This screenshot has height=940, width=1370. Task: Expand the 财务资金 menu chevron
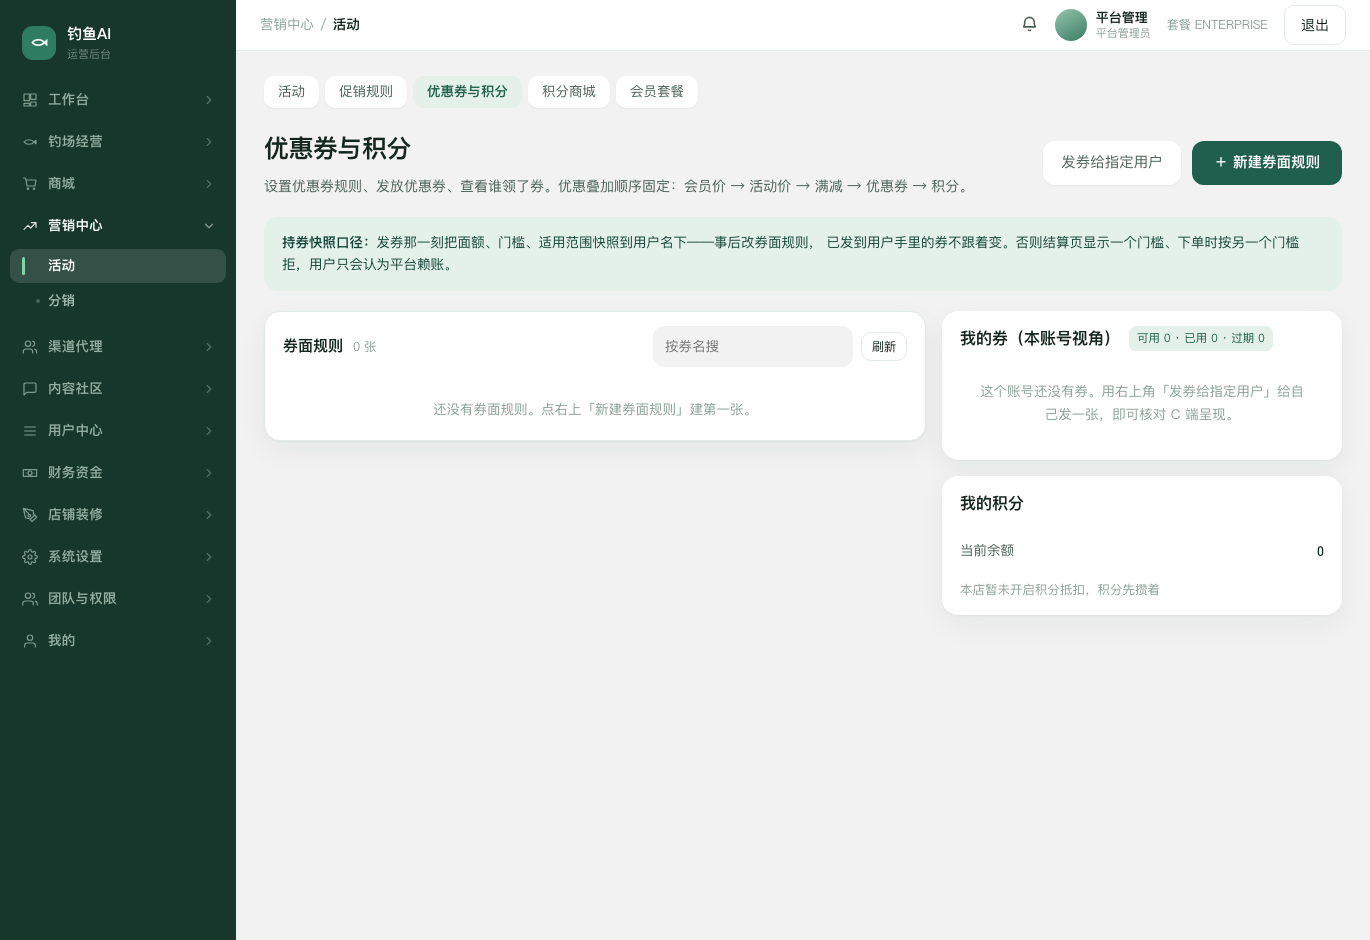[x=209, y=473]
